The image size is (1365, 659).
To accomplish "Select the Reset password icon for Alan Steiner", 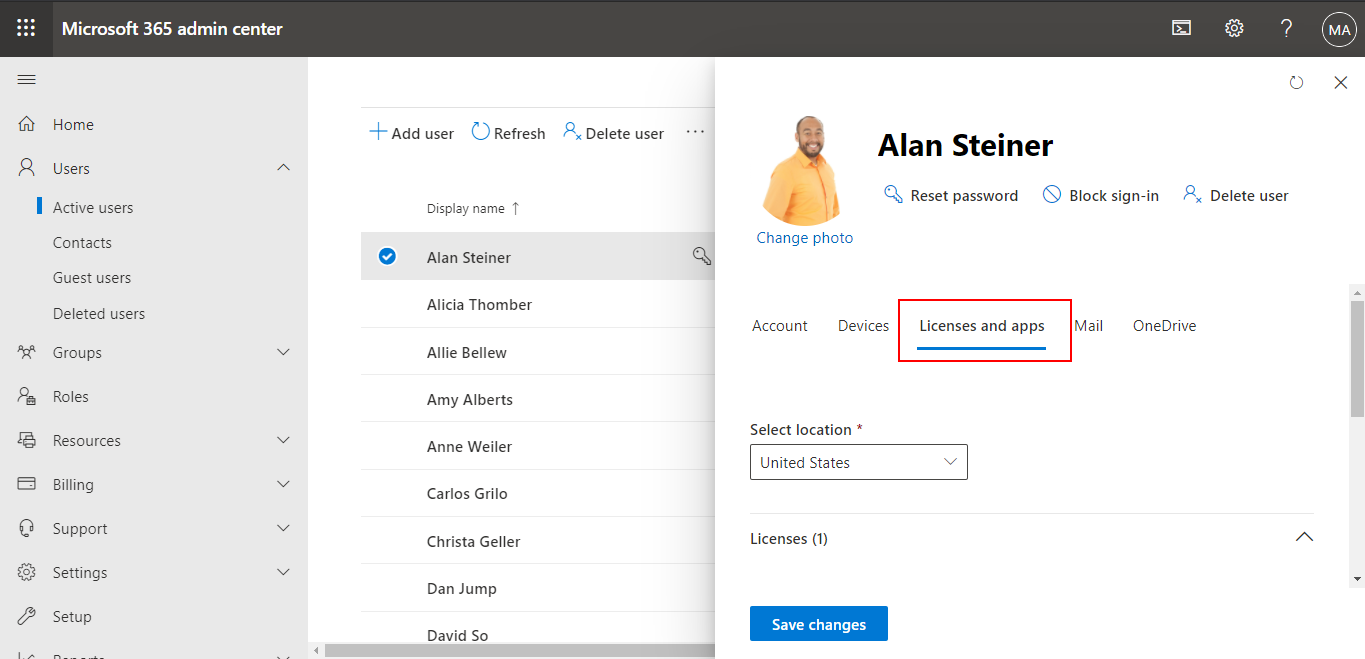I will (892, 194).
